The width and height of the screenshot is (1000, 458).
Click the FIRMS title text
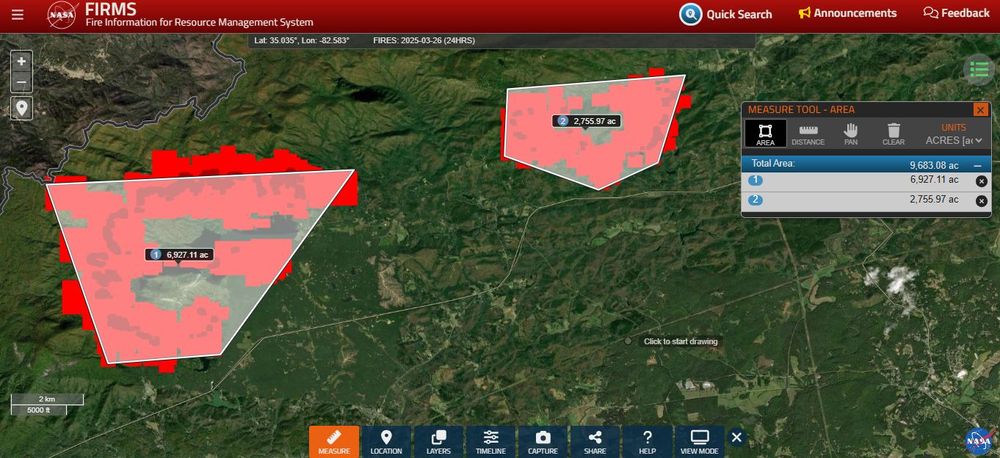[111, 9]
